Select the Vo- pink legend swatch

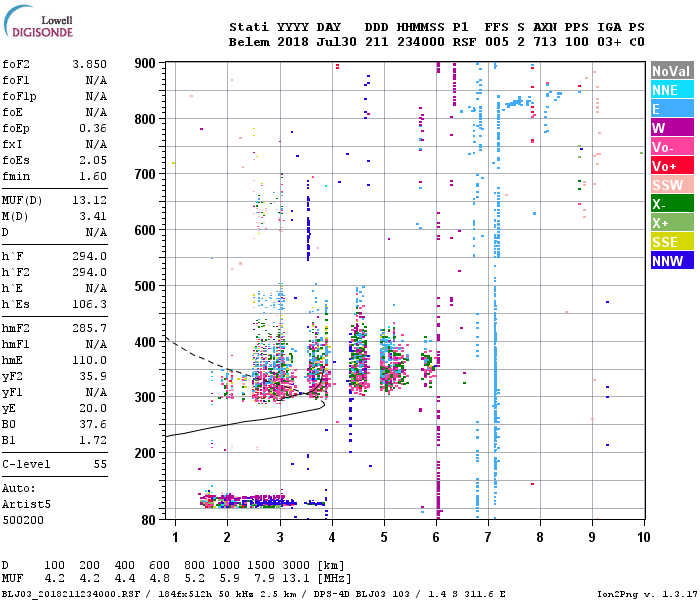click(x=672, y=146)
